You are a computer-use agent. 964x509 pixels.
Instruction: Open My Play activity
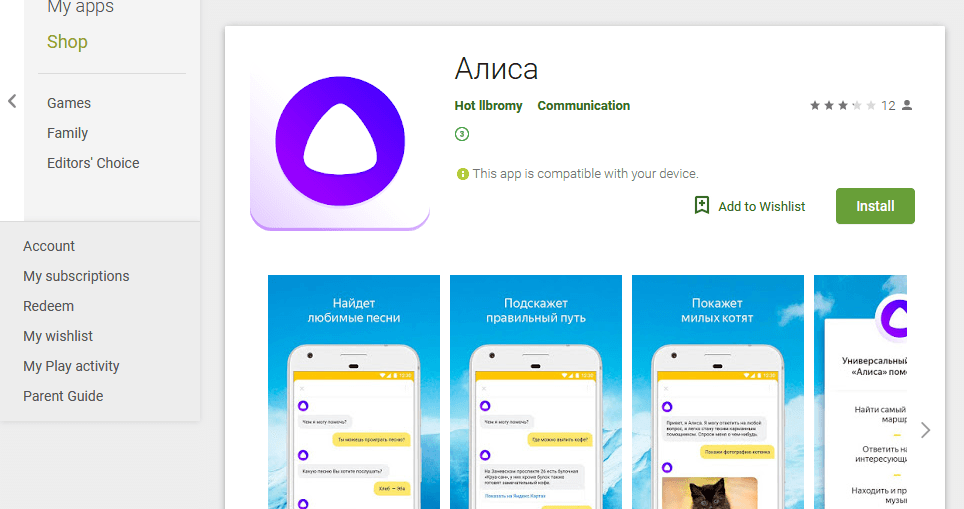(x=71, y=366)
